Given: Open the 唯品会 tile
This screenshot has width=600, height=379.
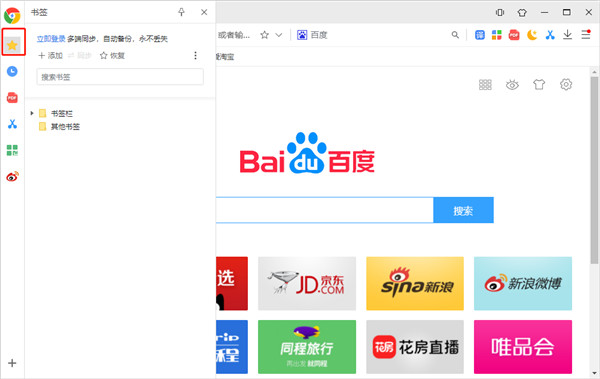Looking at the screenshot, I should pyautogui.click(x=523, y=347).
